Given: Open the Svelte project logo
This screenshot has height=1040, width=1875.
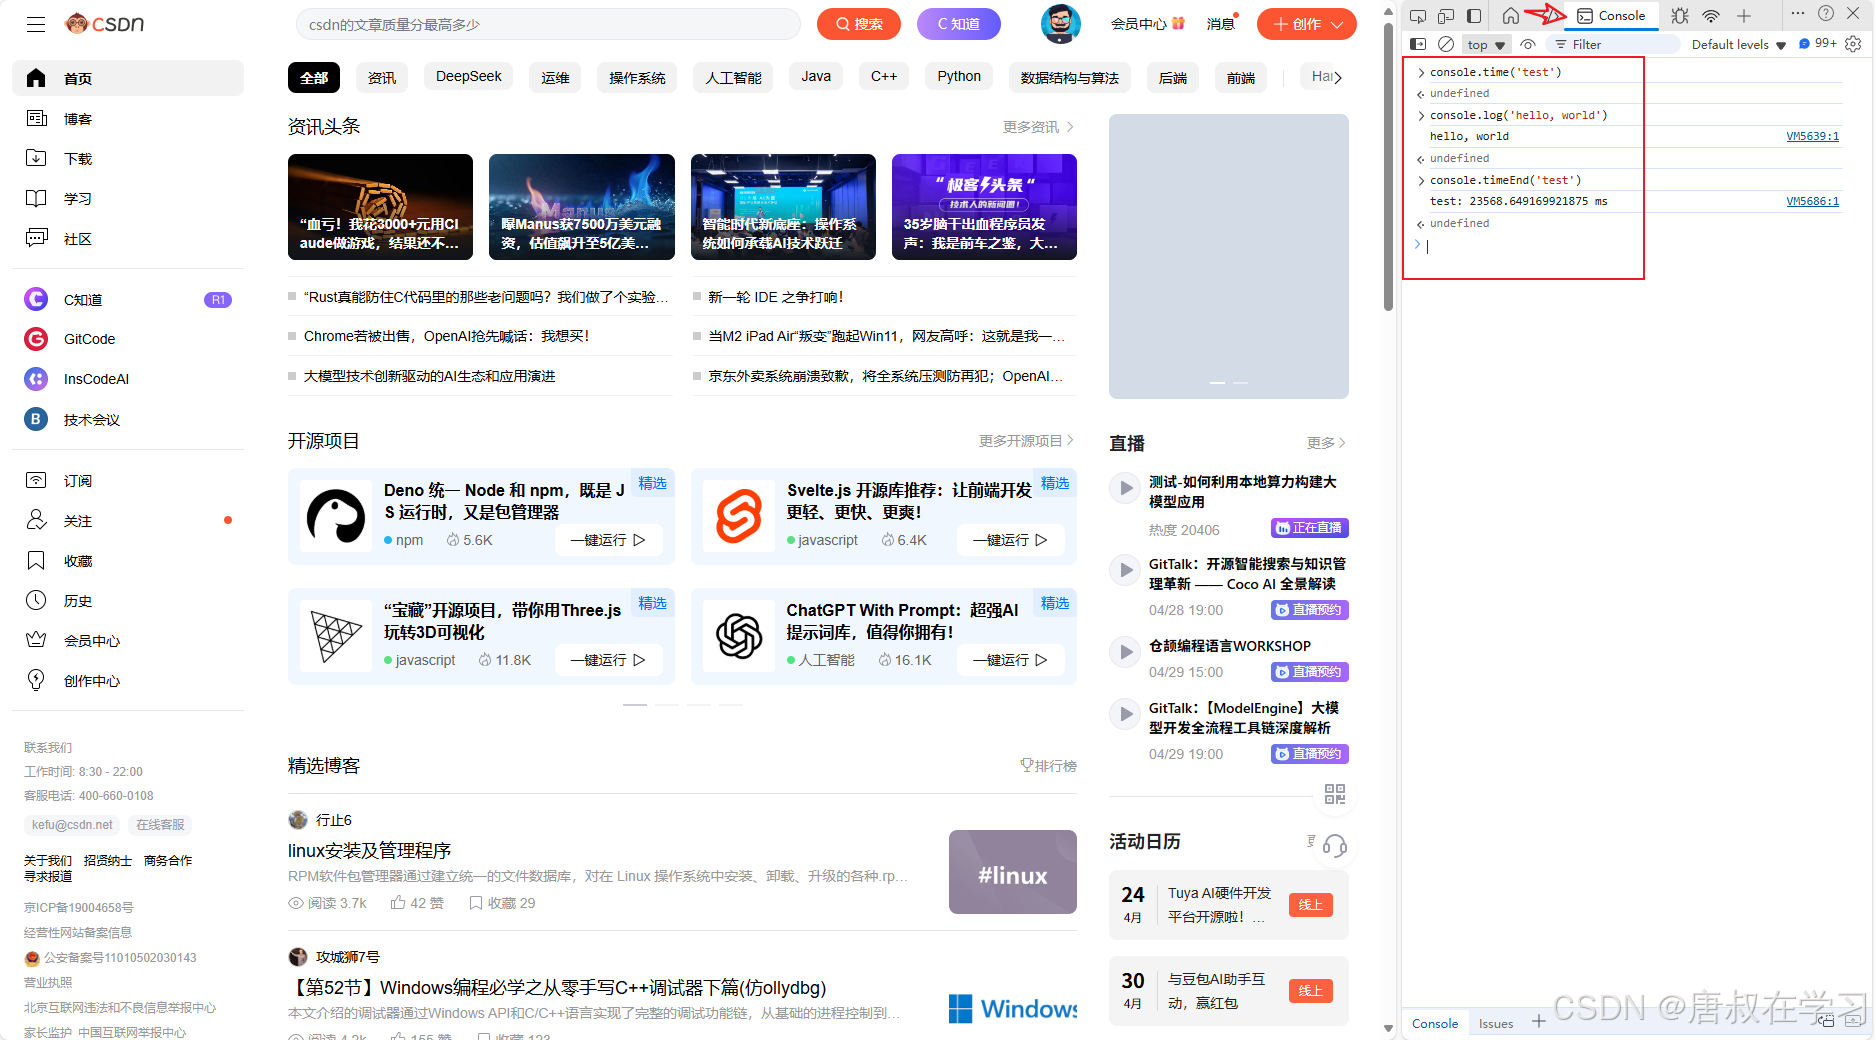Looking at the screenshot, I should click(739, 516).
